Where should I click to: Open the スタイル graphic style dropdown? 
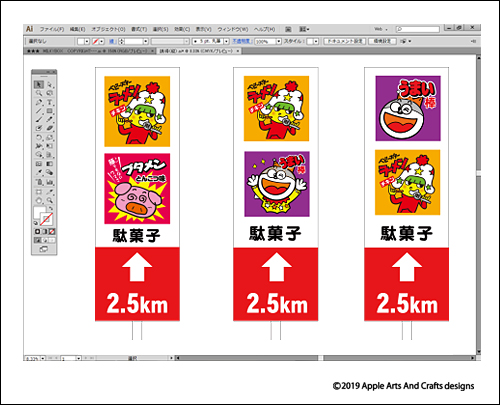pyautogui.click(x=316, y=41)
